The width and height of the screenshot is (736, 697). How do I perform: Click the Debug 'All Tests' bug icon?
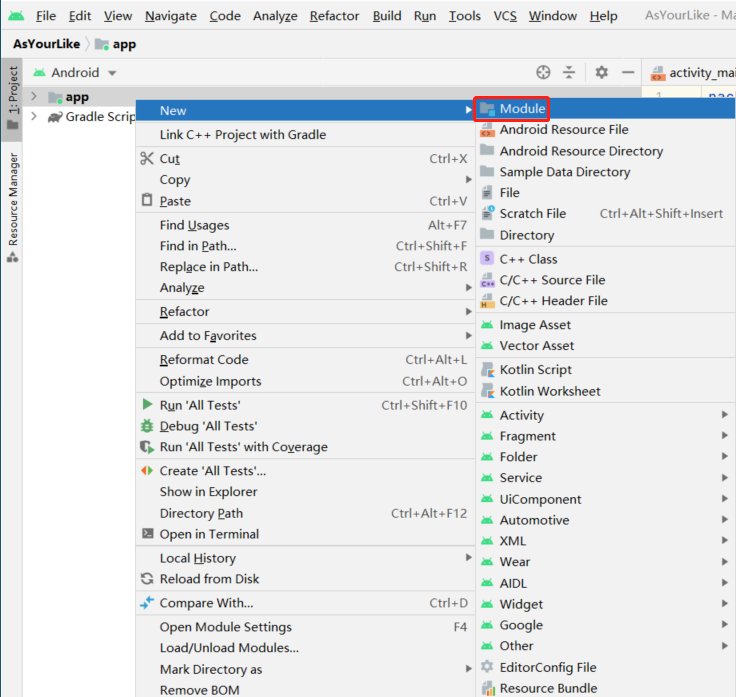[147, 426]
